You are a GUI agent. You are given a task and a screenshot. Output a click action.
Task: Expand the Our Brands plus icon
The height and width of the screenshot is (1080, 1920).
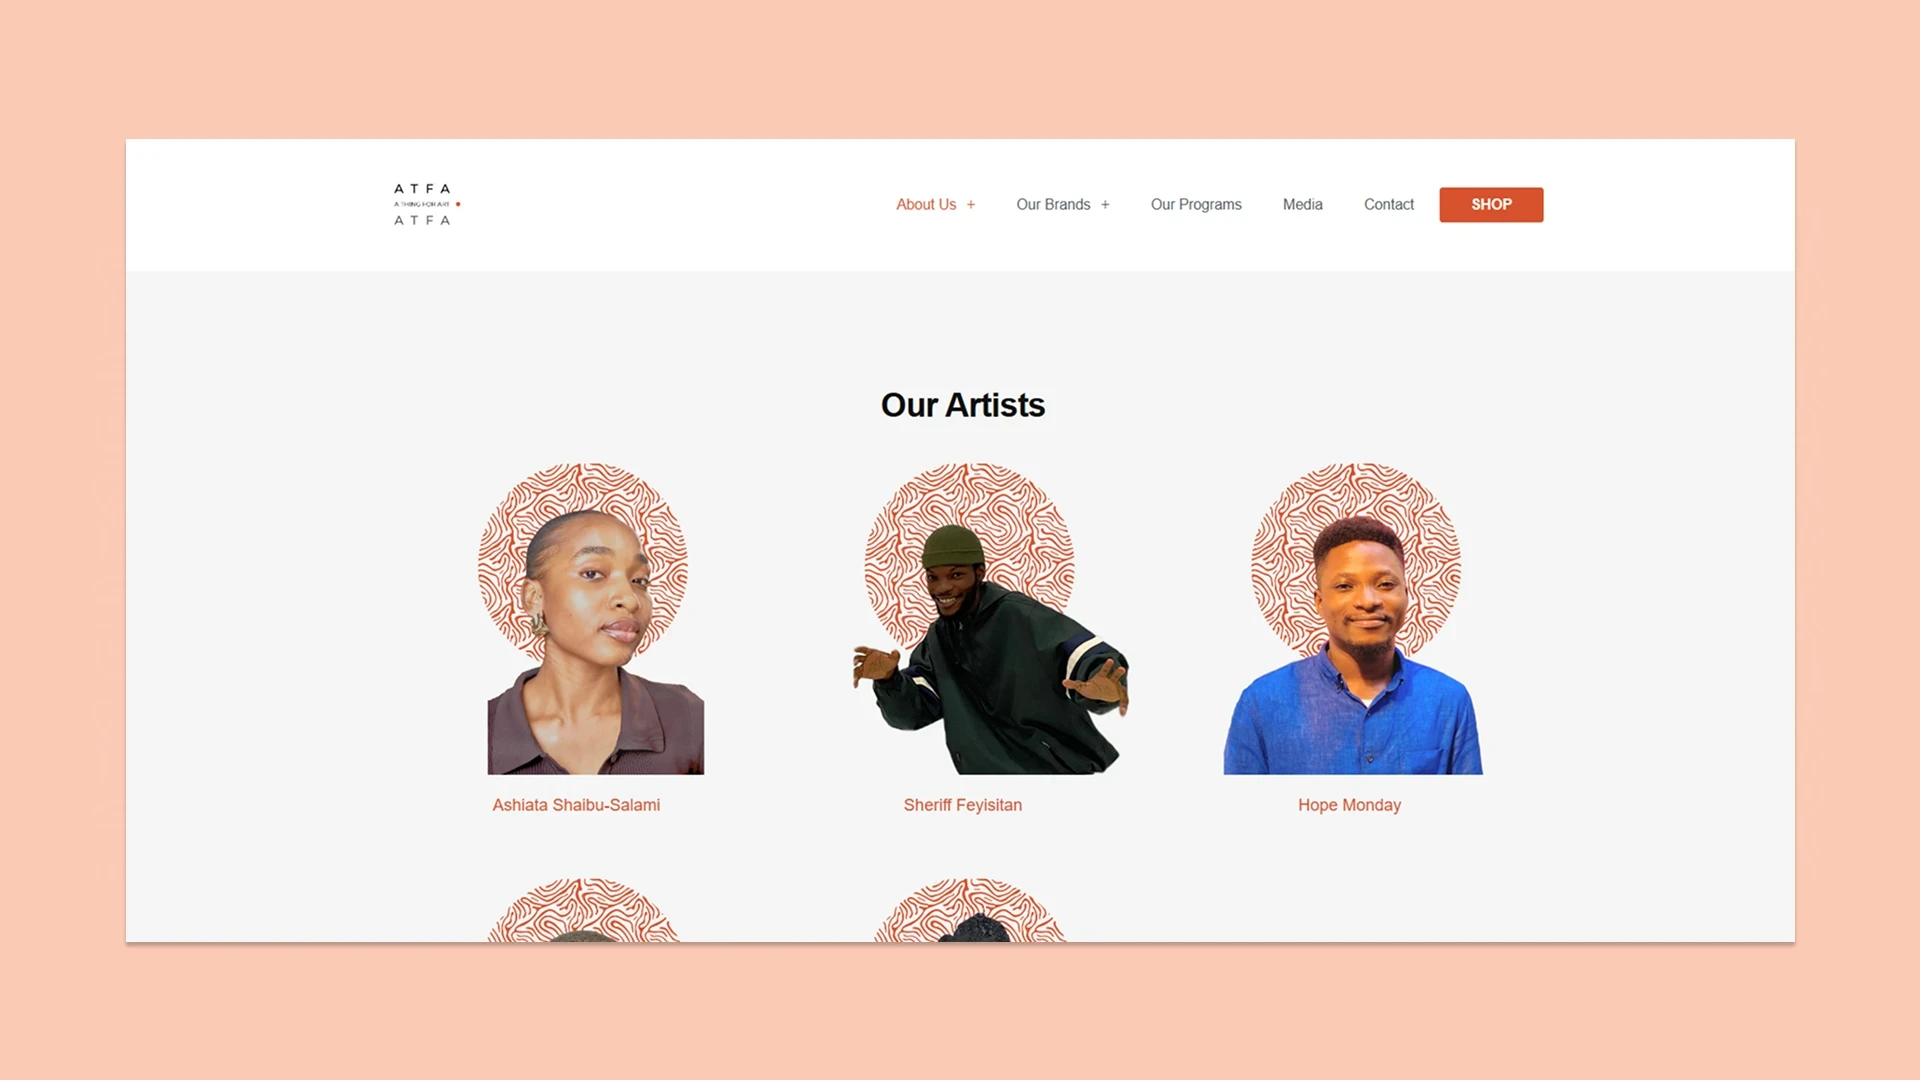click(1105, 205)
